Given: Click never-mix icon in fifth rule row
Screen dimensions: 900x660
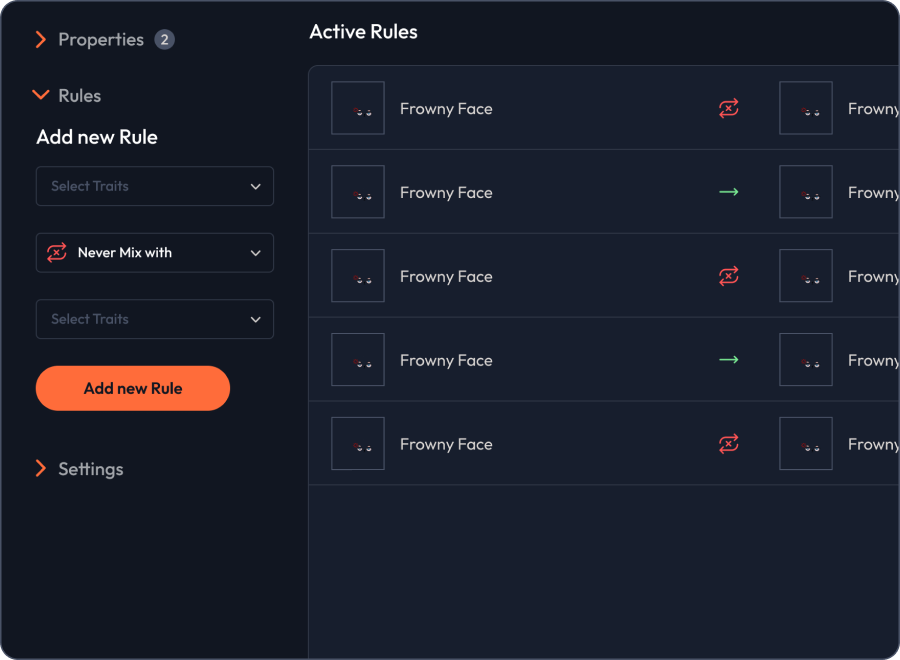Looking at the screenshot, I should tap(729, 444).
